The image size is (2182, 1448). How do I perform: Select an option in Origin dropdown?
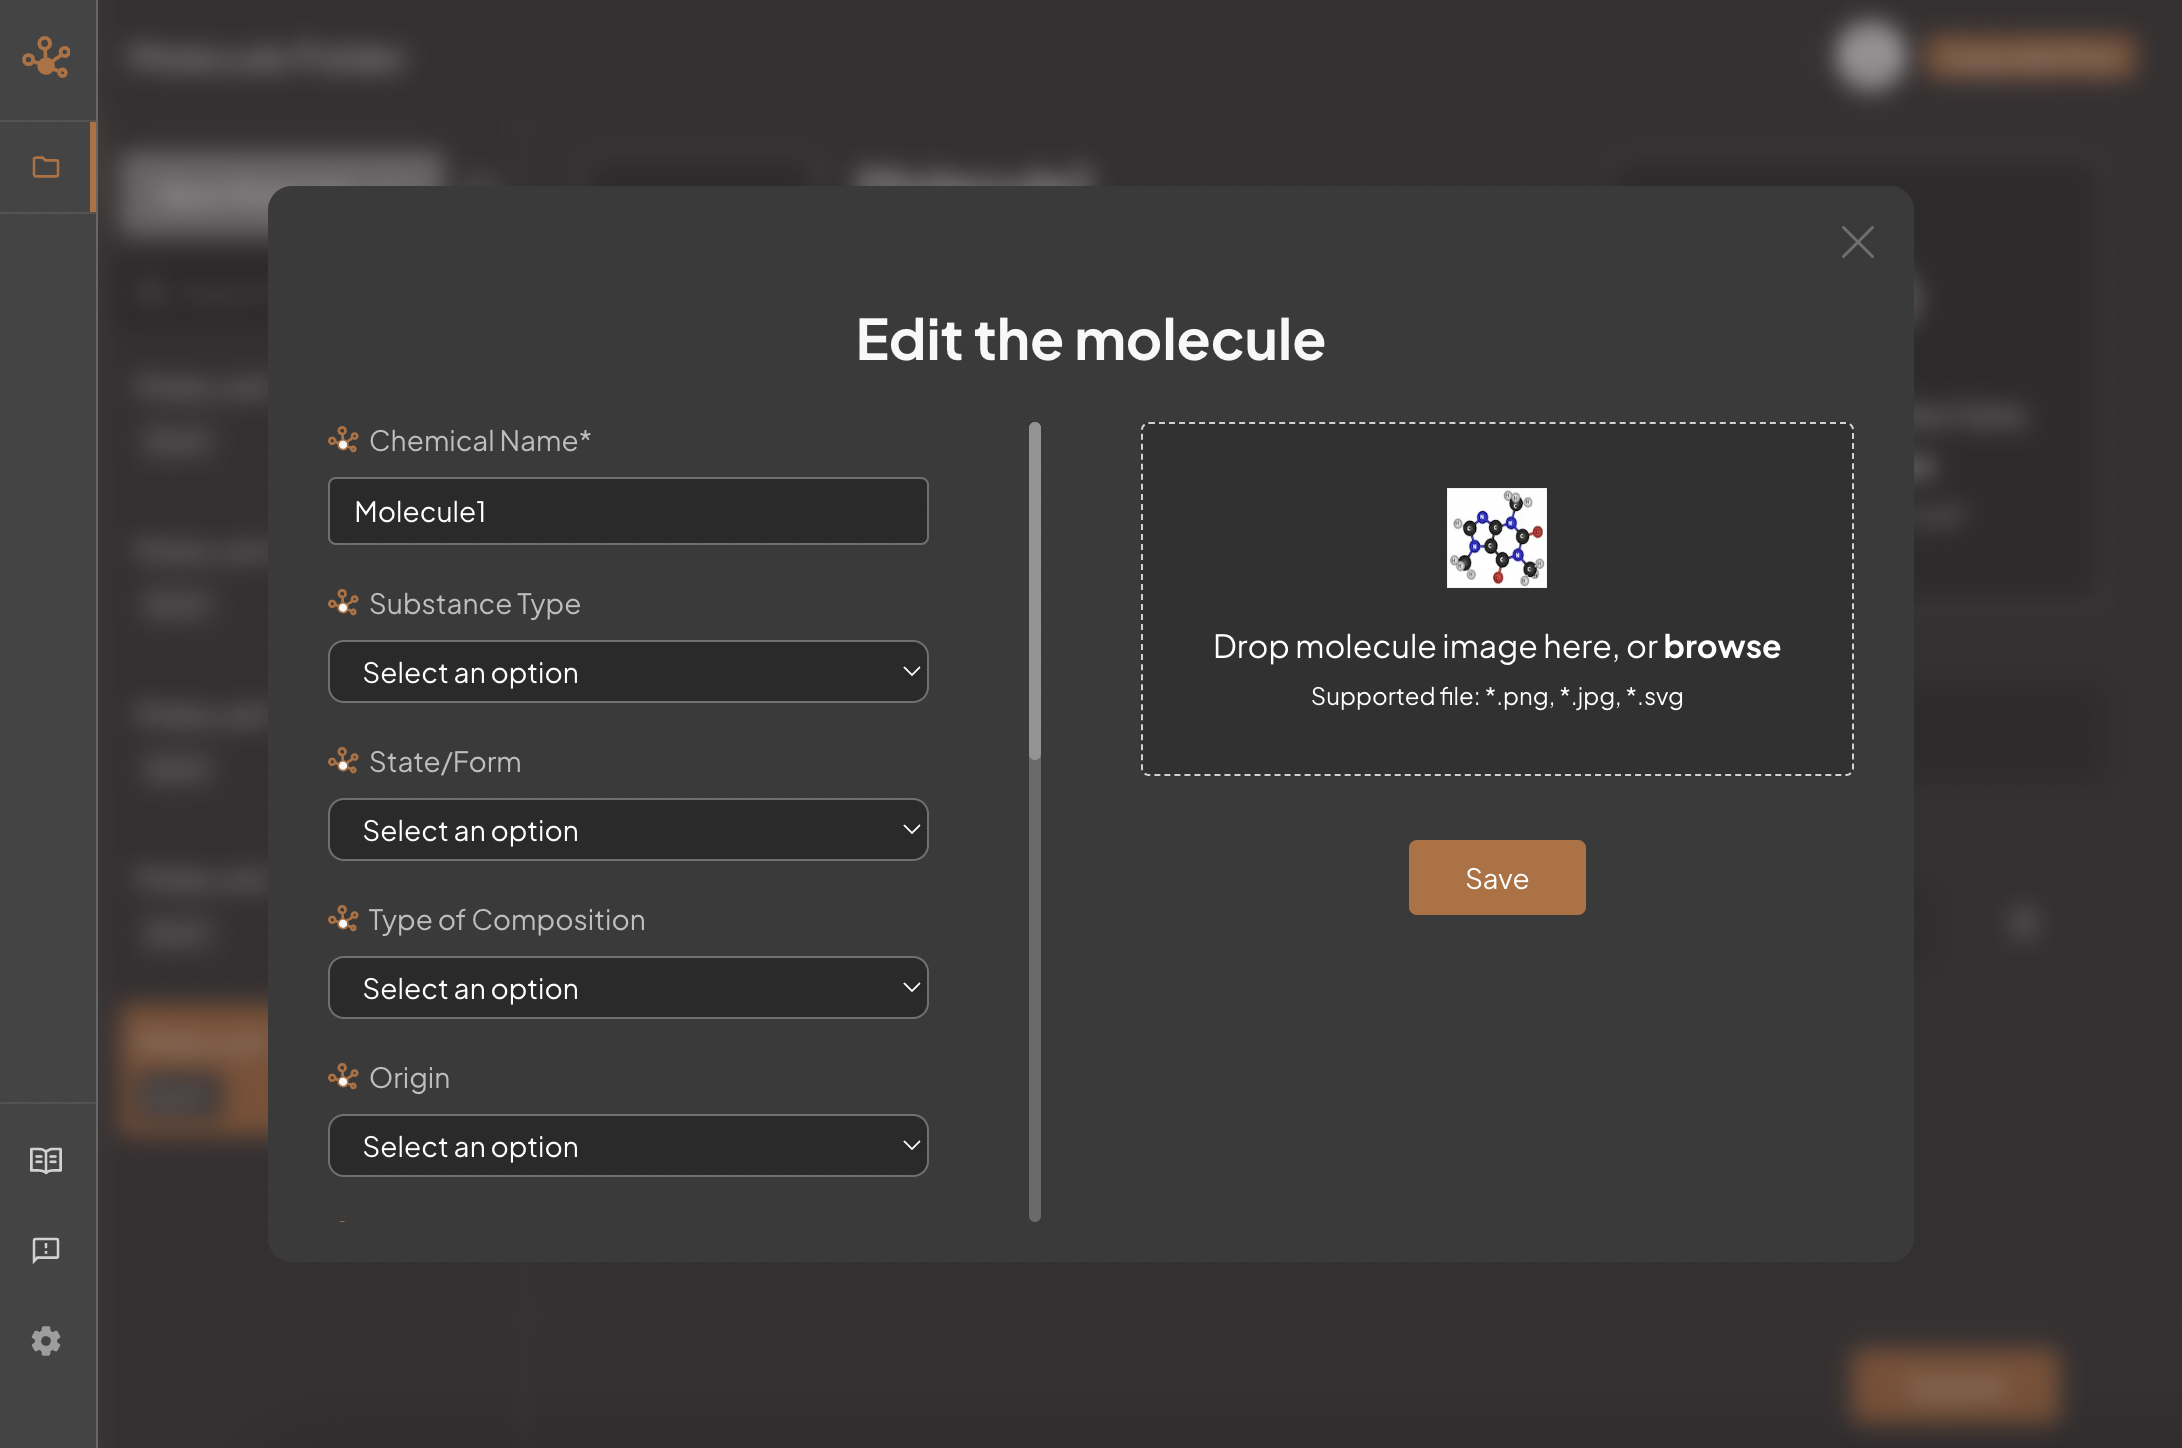[x=629, y=1144]
